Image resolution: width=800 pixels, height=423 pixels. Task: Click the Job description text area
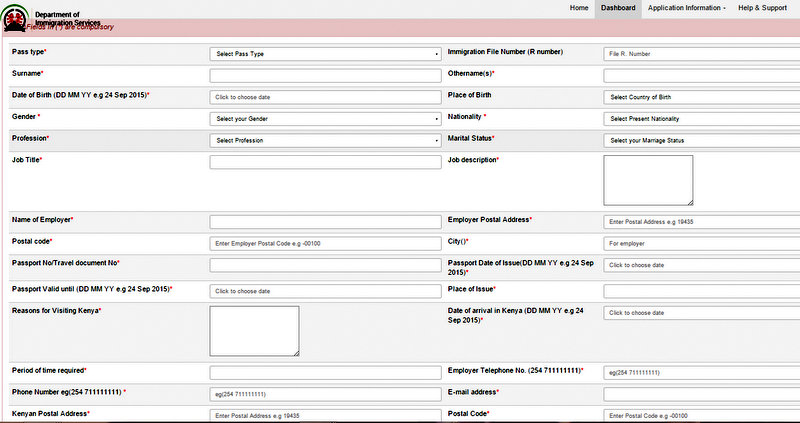(648, 179)
